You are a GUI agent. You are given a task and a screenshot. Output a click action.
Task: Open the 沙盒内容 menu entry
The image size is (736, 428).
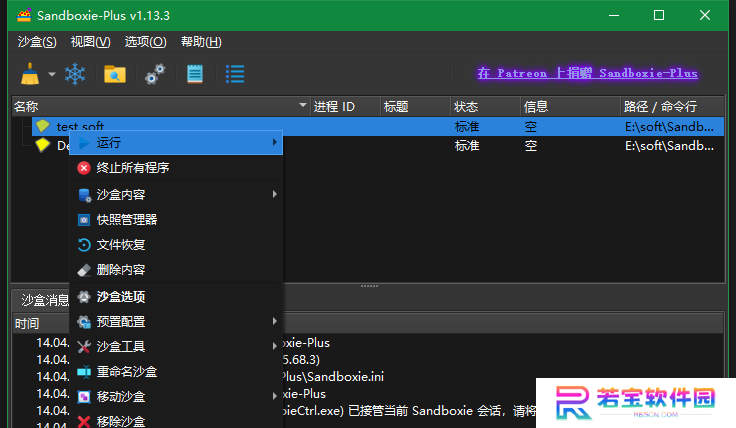coord(176,194)
